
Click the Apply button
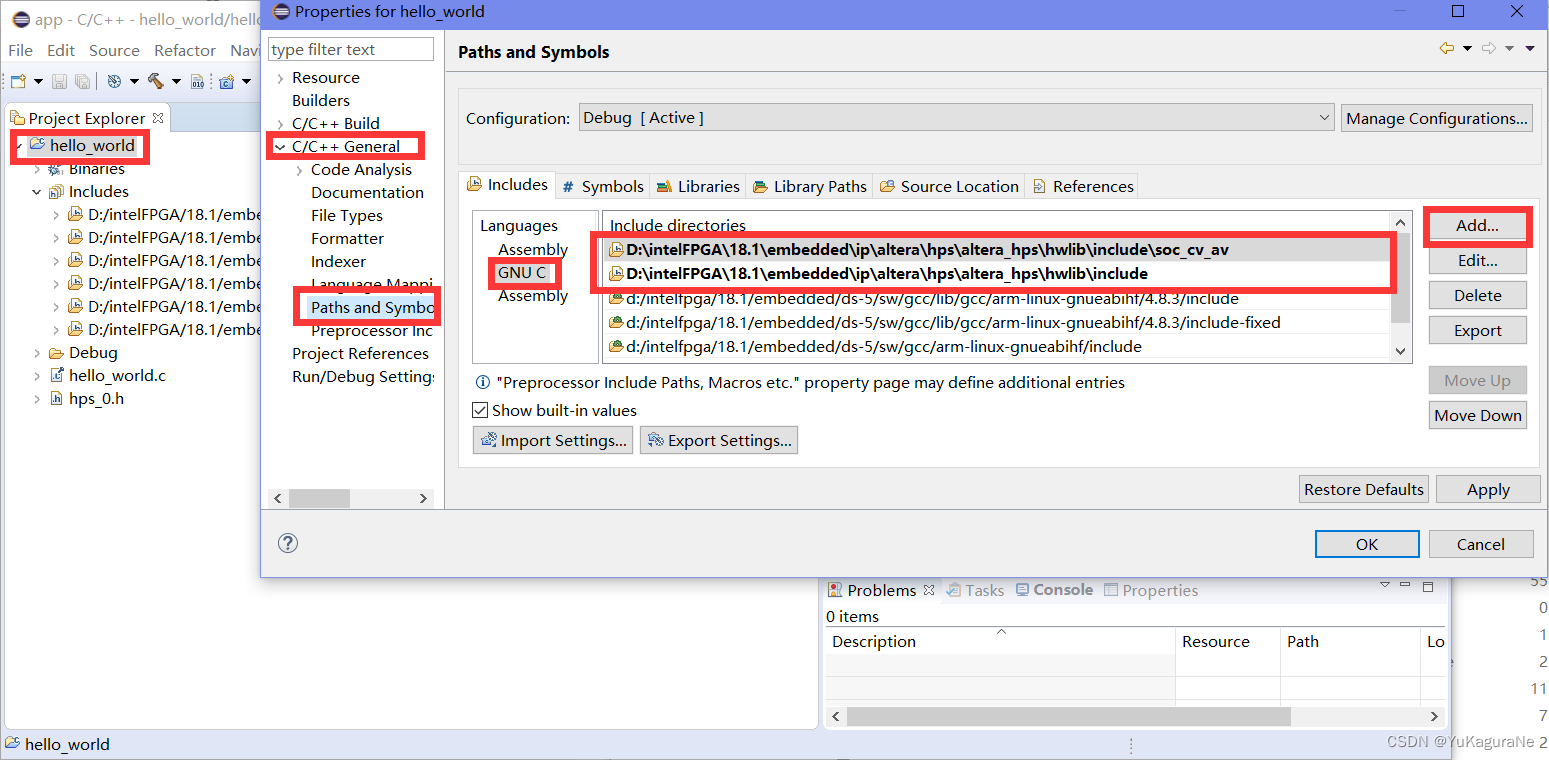tap(1488, 489)
